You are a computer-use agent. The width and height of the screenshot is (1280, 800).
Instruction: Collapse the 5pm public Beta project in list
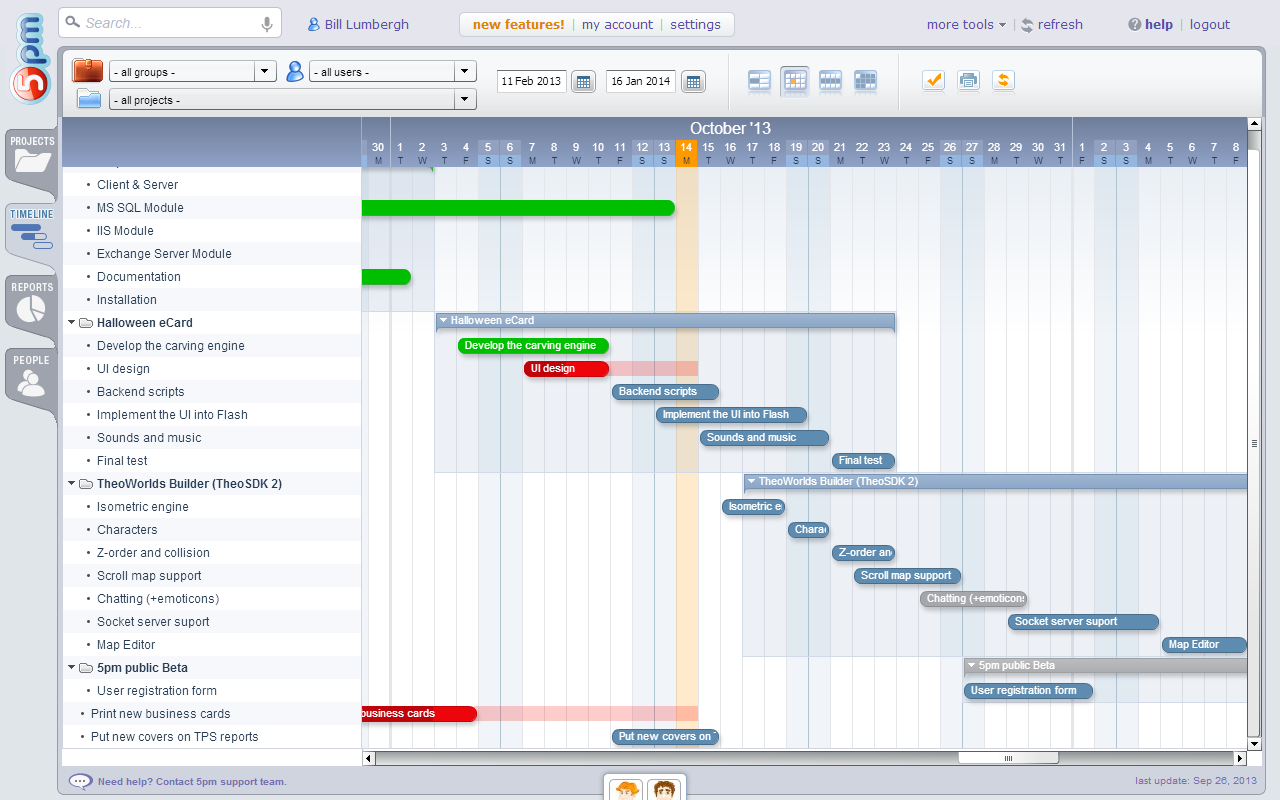pos(72,668)
